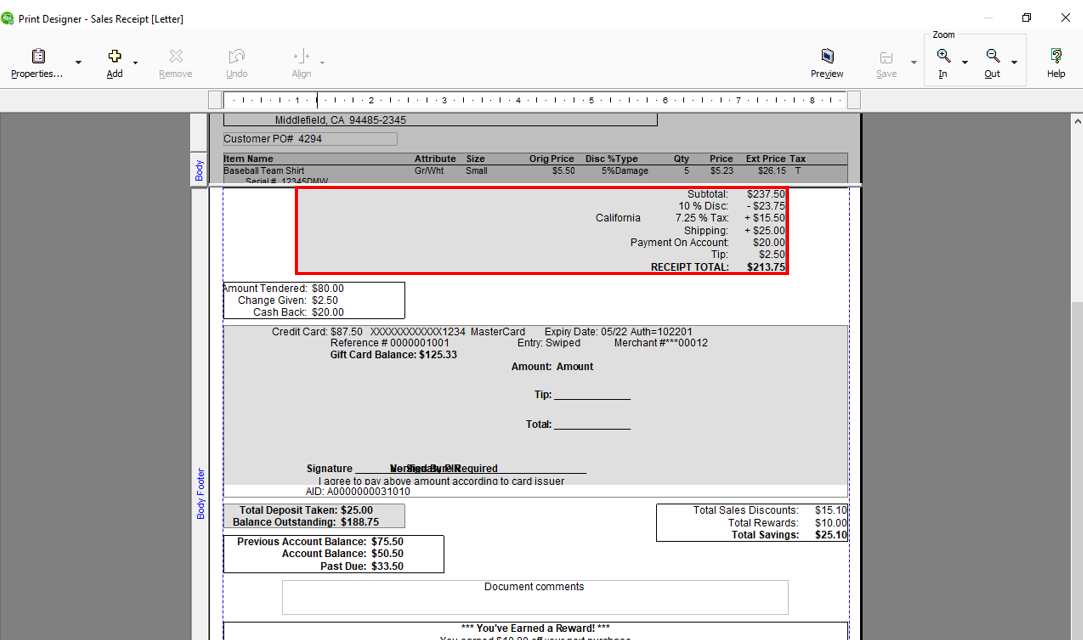This screenshot has height=640, width=1083.
Task: Click the Amount Tendered box
Action: point(312,299)
